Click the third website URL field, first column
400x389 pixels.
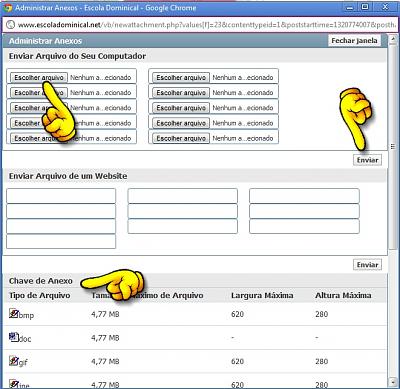coord(61,226)
